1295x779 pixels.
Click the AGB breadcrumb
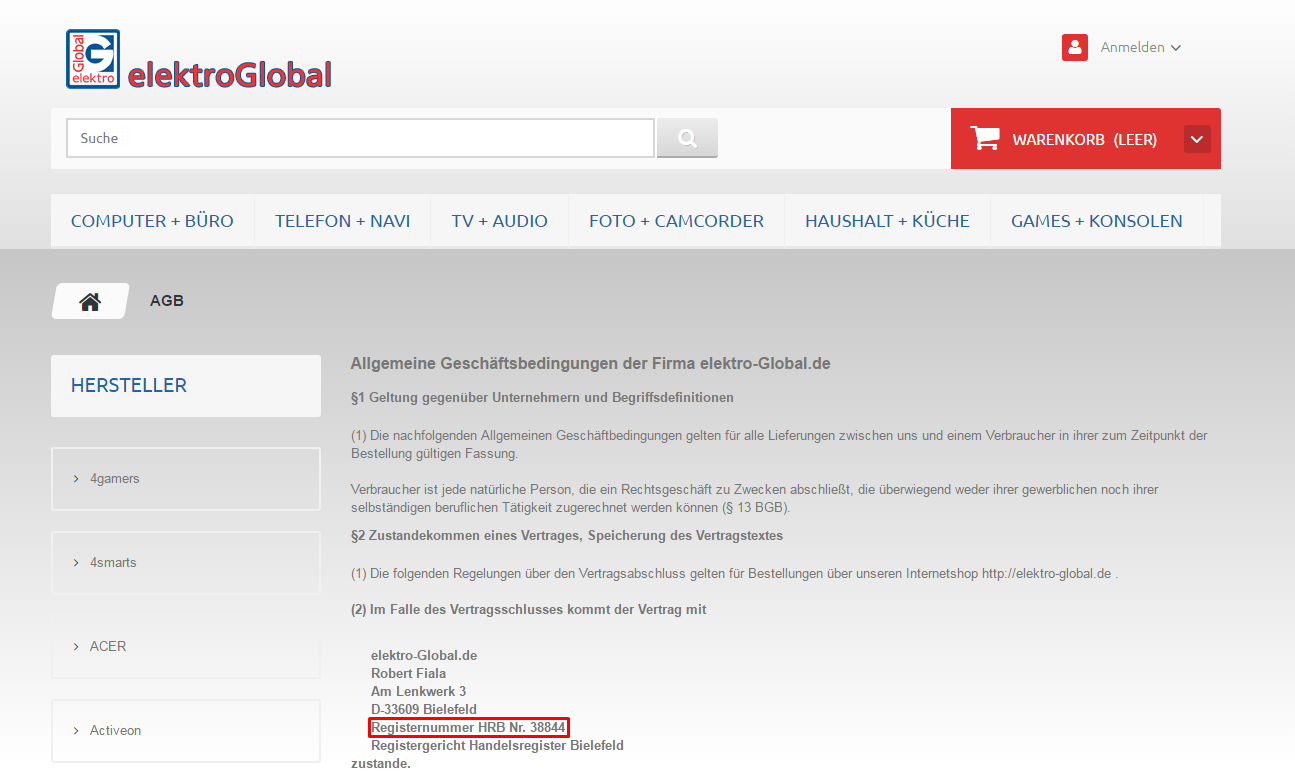(167, 301)
